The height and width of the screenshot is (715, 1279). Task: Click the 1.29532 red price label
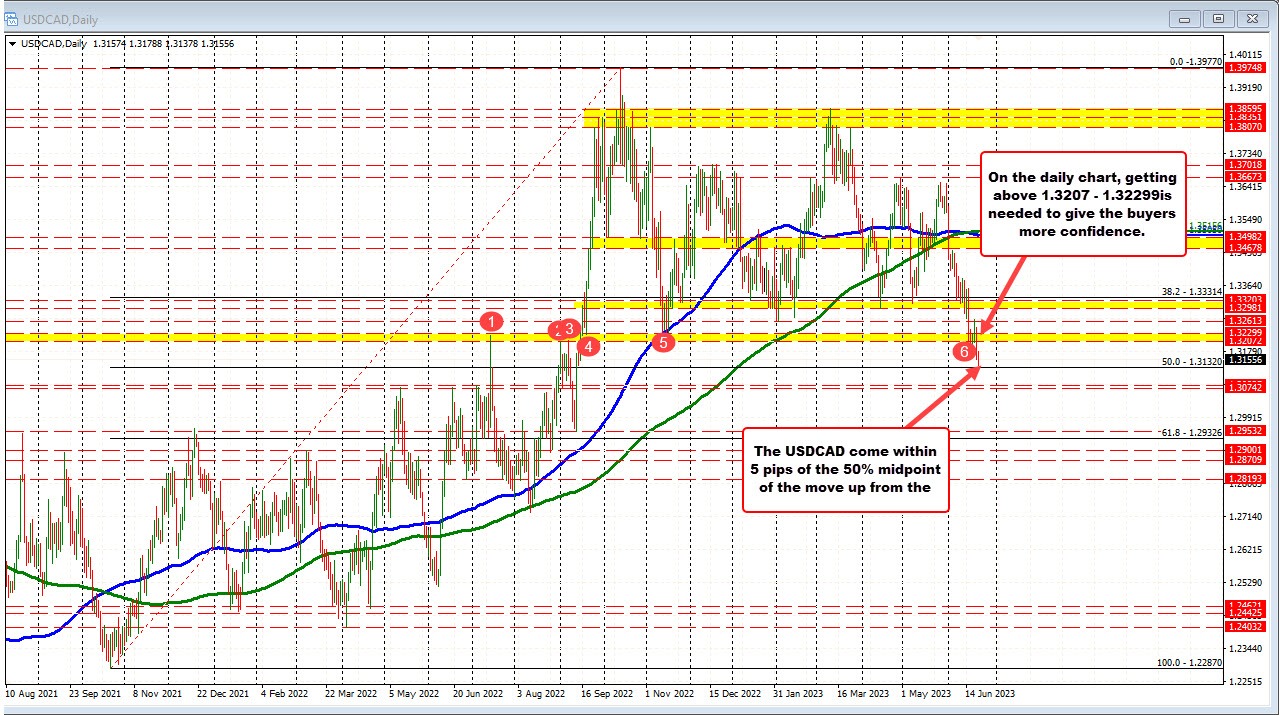coord(1248,430)
